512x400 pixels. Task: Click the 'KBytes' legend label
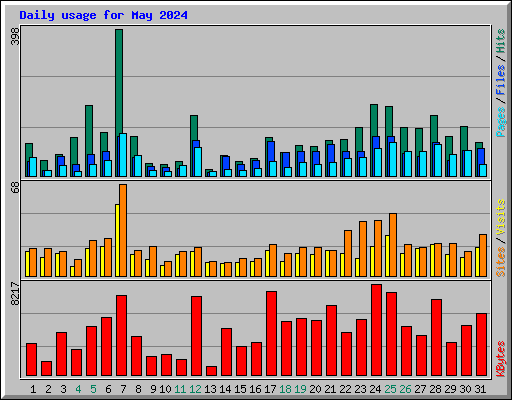[x=501, y=359]
